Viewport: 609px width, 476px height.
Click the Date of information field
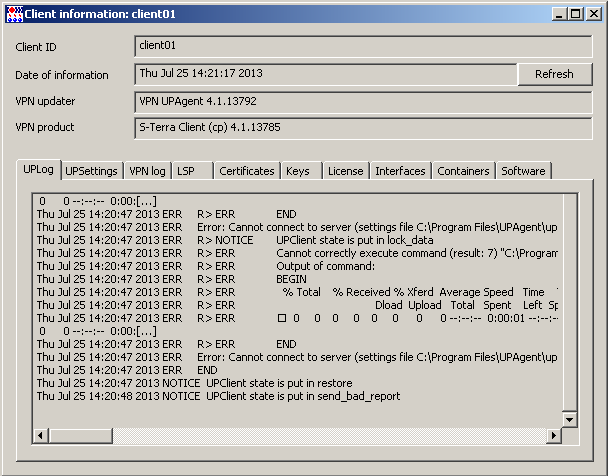[x=325, y=74]
